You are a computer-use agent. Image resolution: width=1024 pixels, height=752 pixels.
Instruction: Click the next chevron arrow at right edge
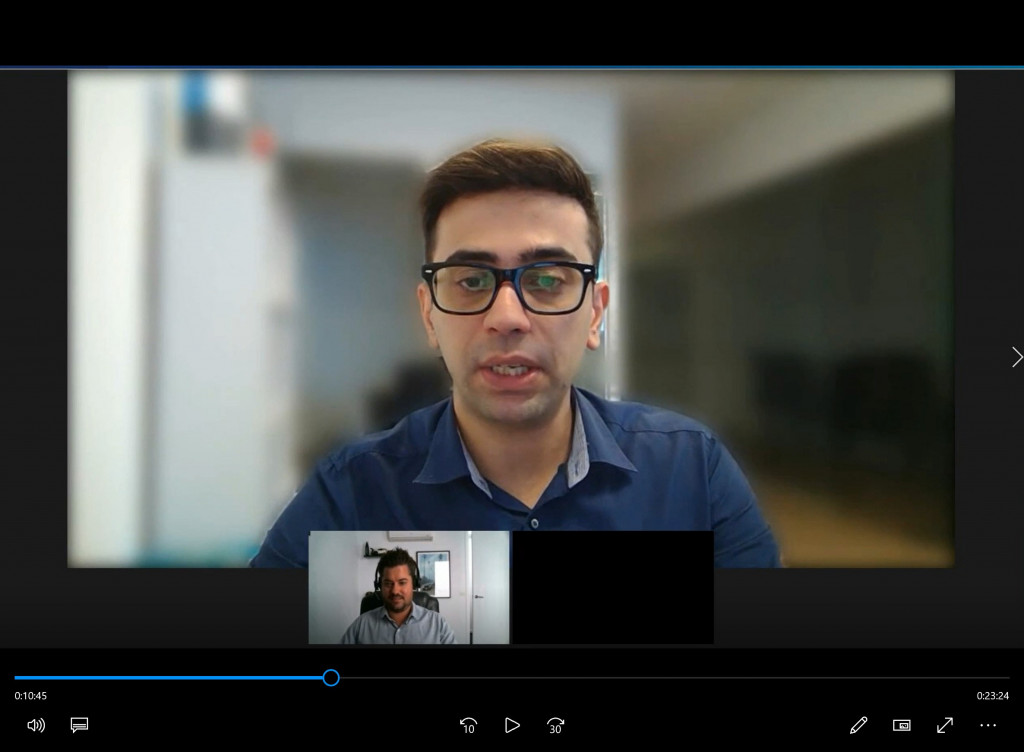click(1016, 357)
